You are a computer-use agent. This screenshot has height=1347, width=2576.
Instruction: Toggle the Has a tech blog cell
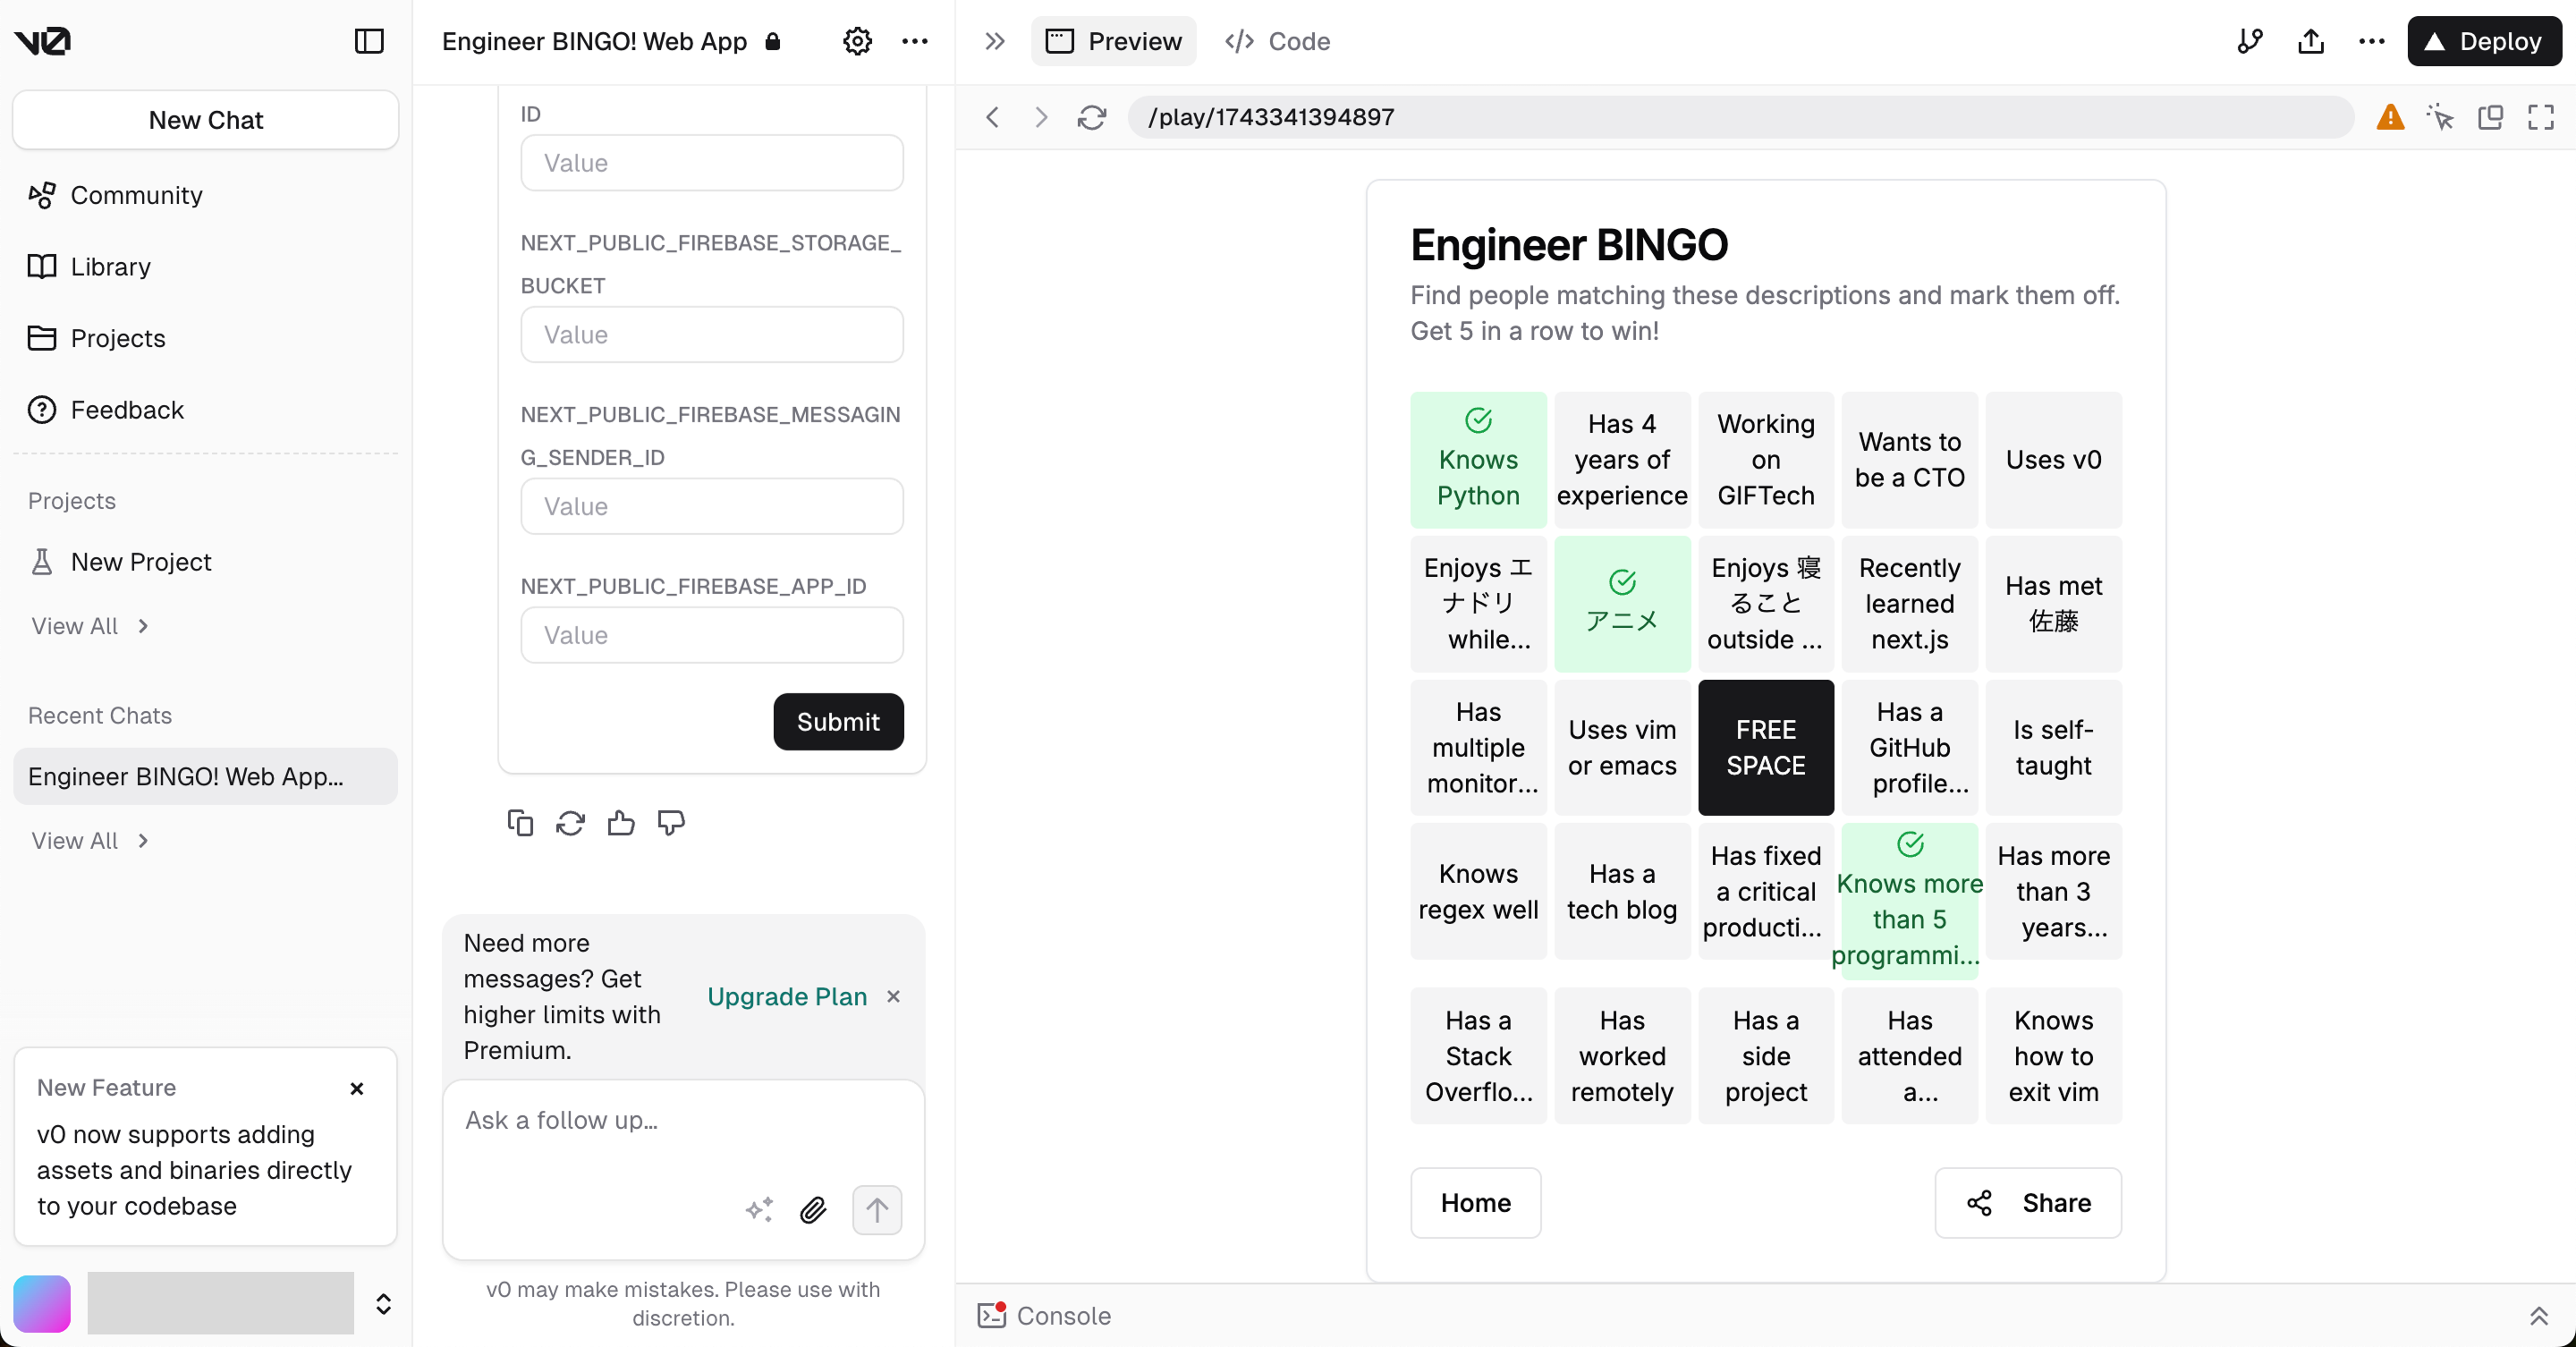pyautogui.click(x=1621, y=891)
